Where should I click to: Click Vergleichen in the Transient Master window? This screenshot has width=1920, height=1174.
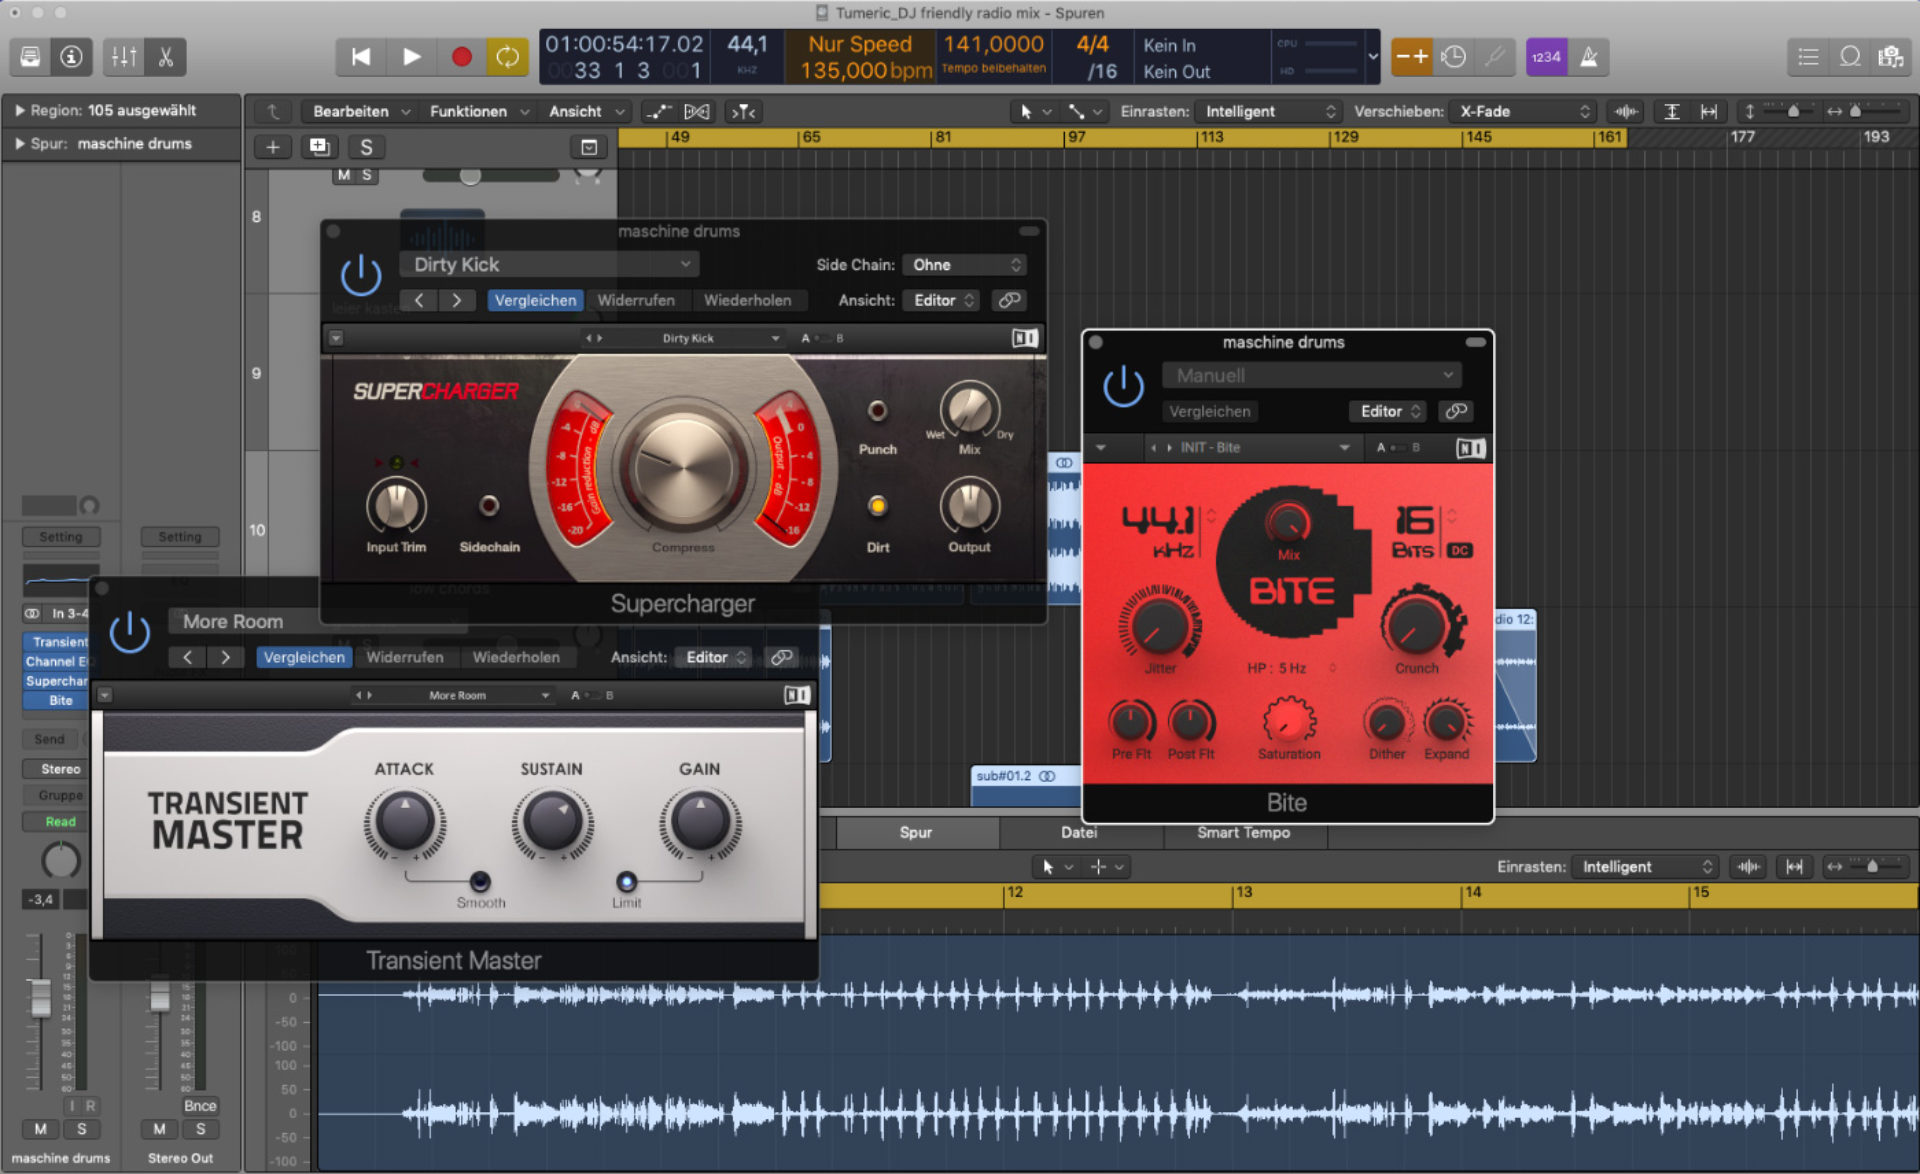[304, 657]
